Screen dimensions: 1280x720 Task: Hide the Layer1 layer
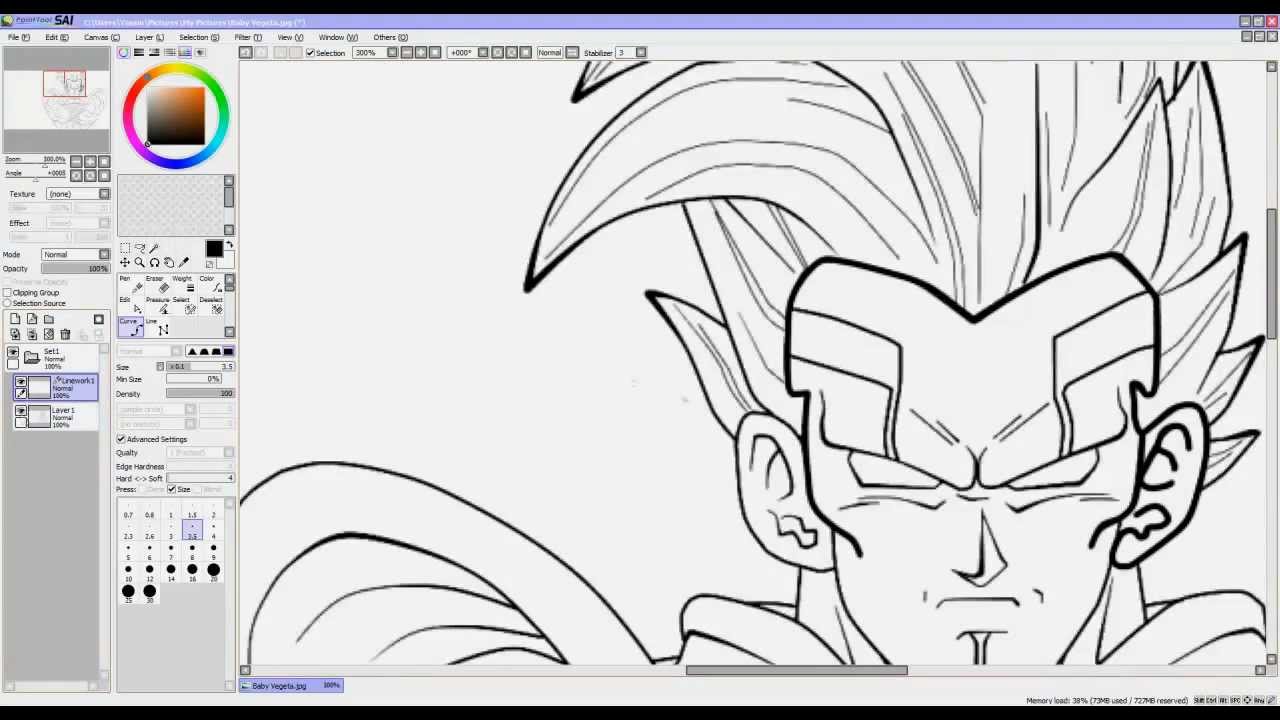pos(20,411)
